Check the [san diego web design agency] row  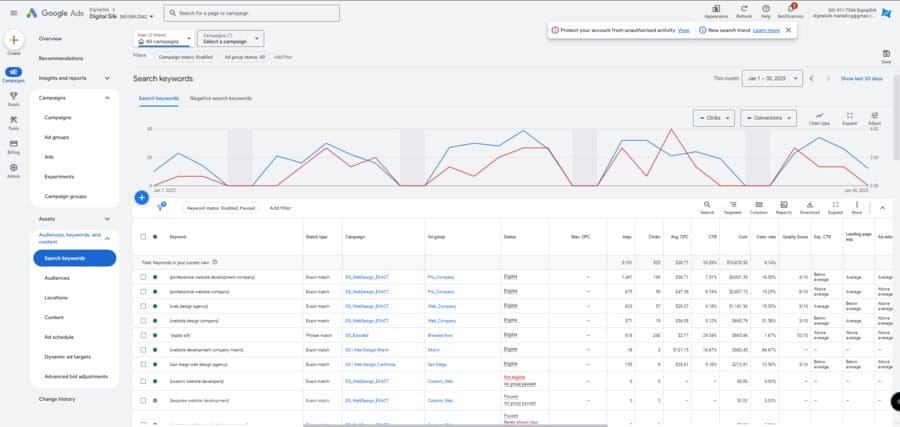coord(143,364)
